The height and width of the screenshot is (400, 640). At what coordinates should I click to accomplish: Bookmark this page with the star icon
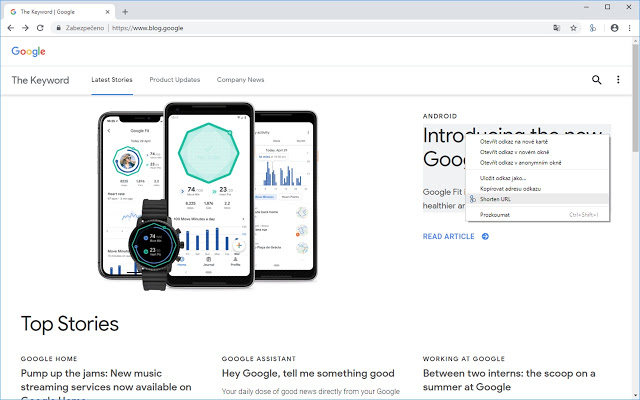pos(573,28)
